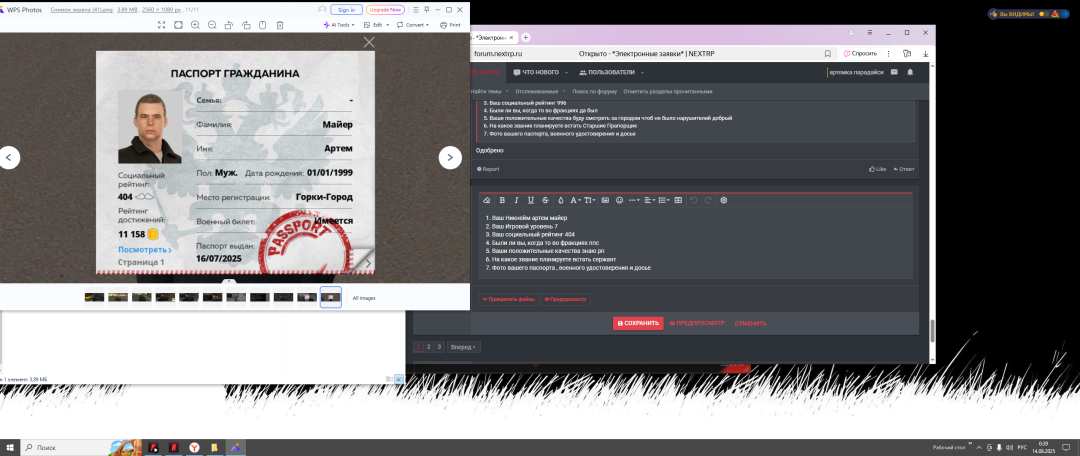The image size is (1080, 456).
Task: Open the WPS Photos hamburger menu
Action: 415,10
